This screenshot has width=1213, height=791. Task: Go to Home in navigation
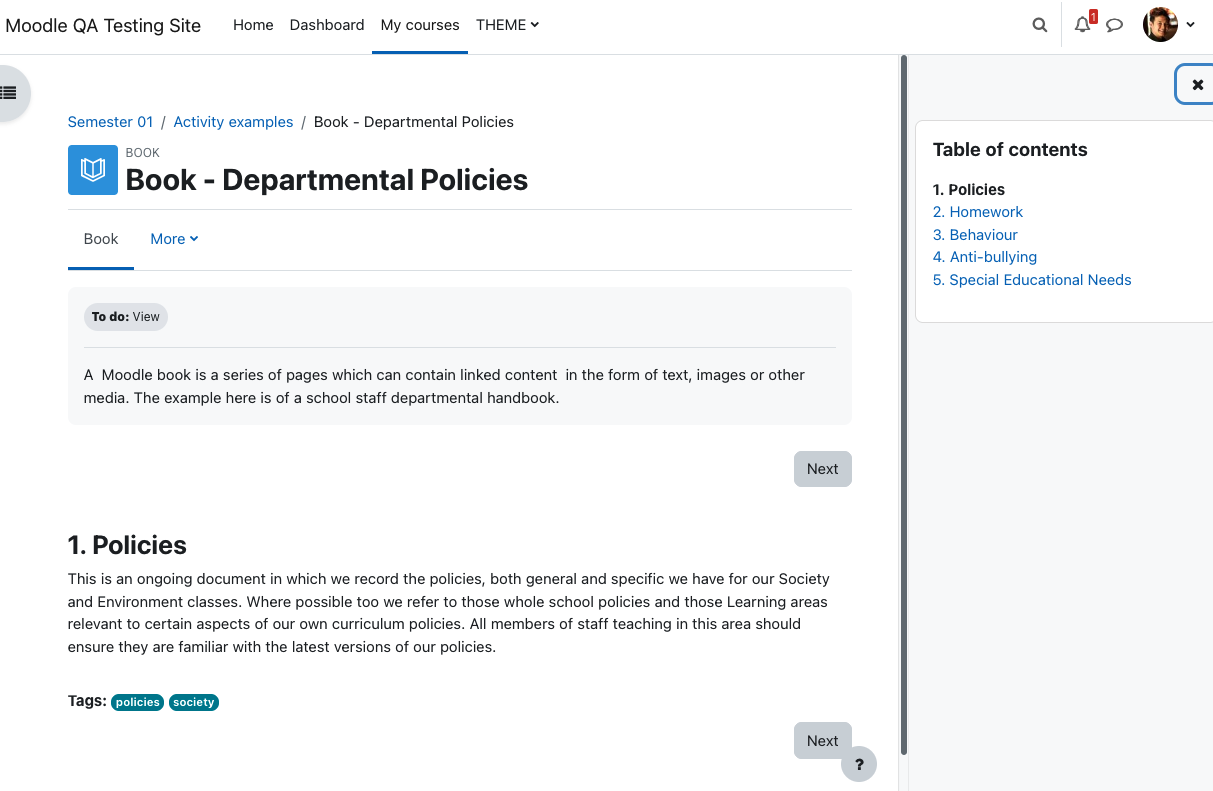click(253, 25)
